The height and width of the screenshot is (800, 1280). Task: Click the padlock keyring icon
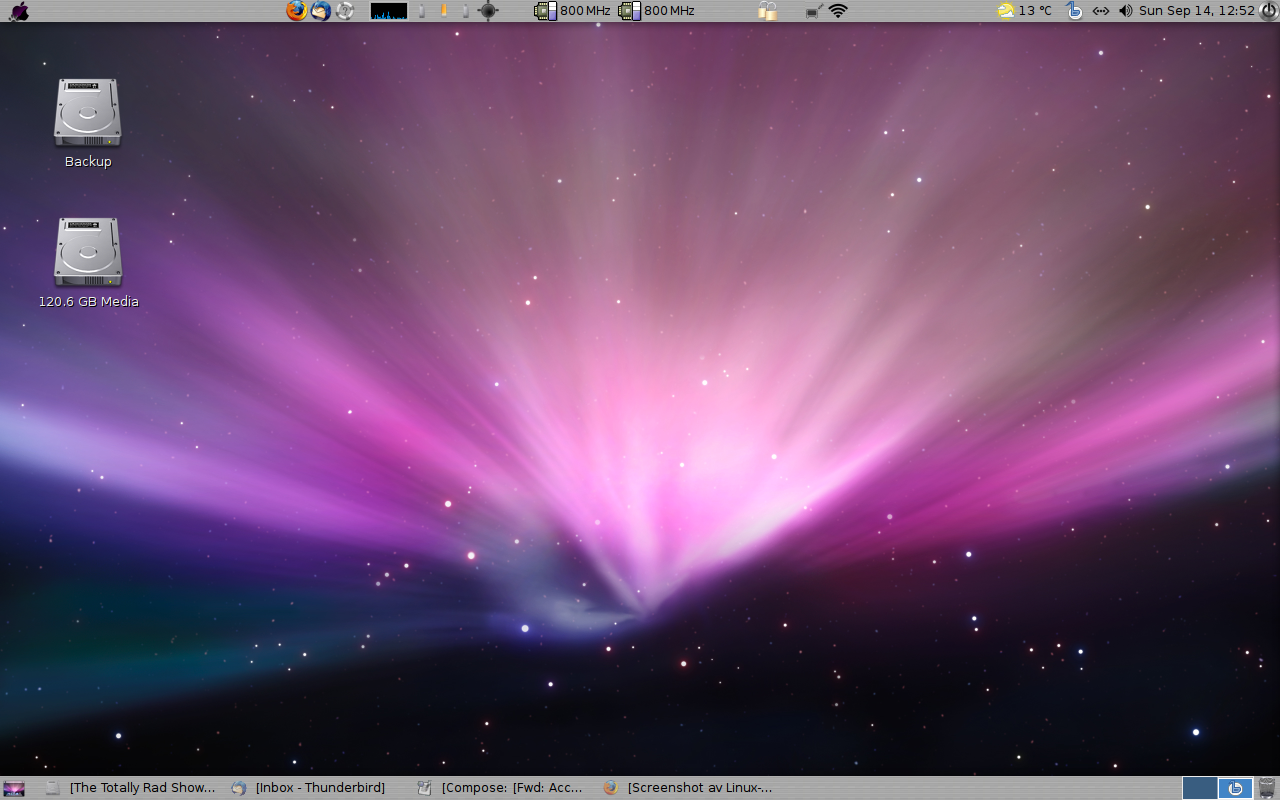pos(768,11)
